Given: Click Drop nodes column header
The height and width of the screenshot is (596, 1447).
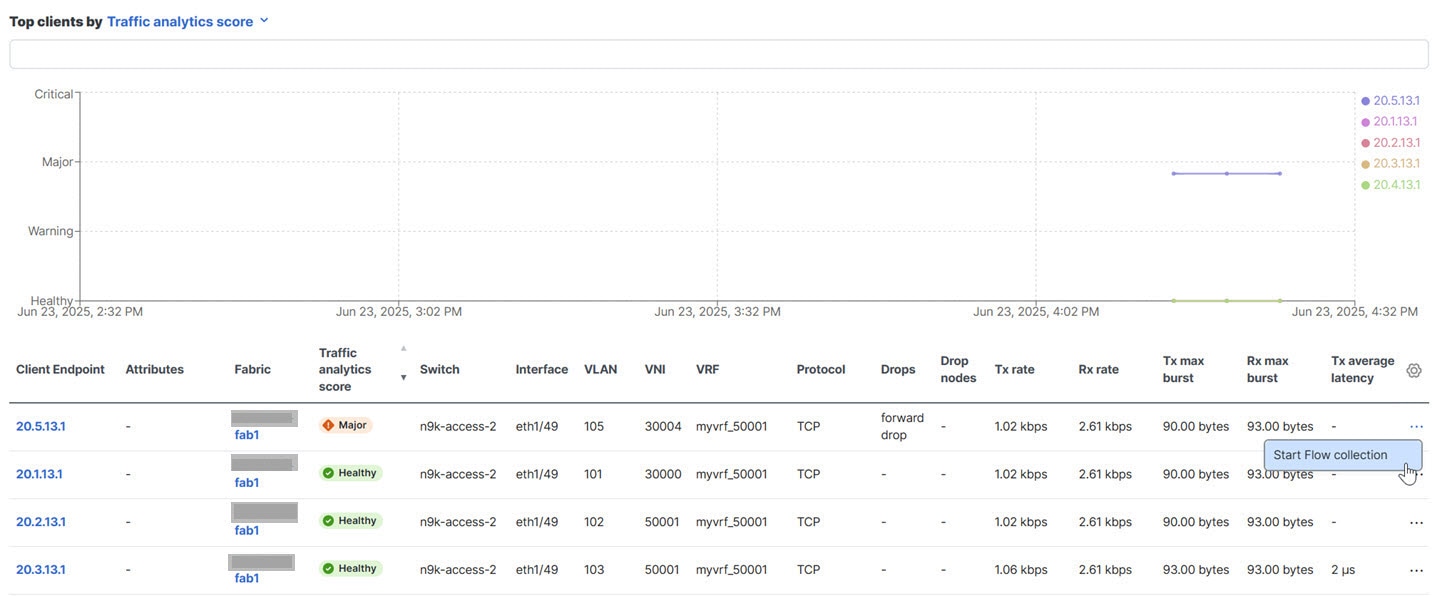Looking at the screenshot, I should pos(958,370).
